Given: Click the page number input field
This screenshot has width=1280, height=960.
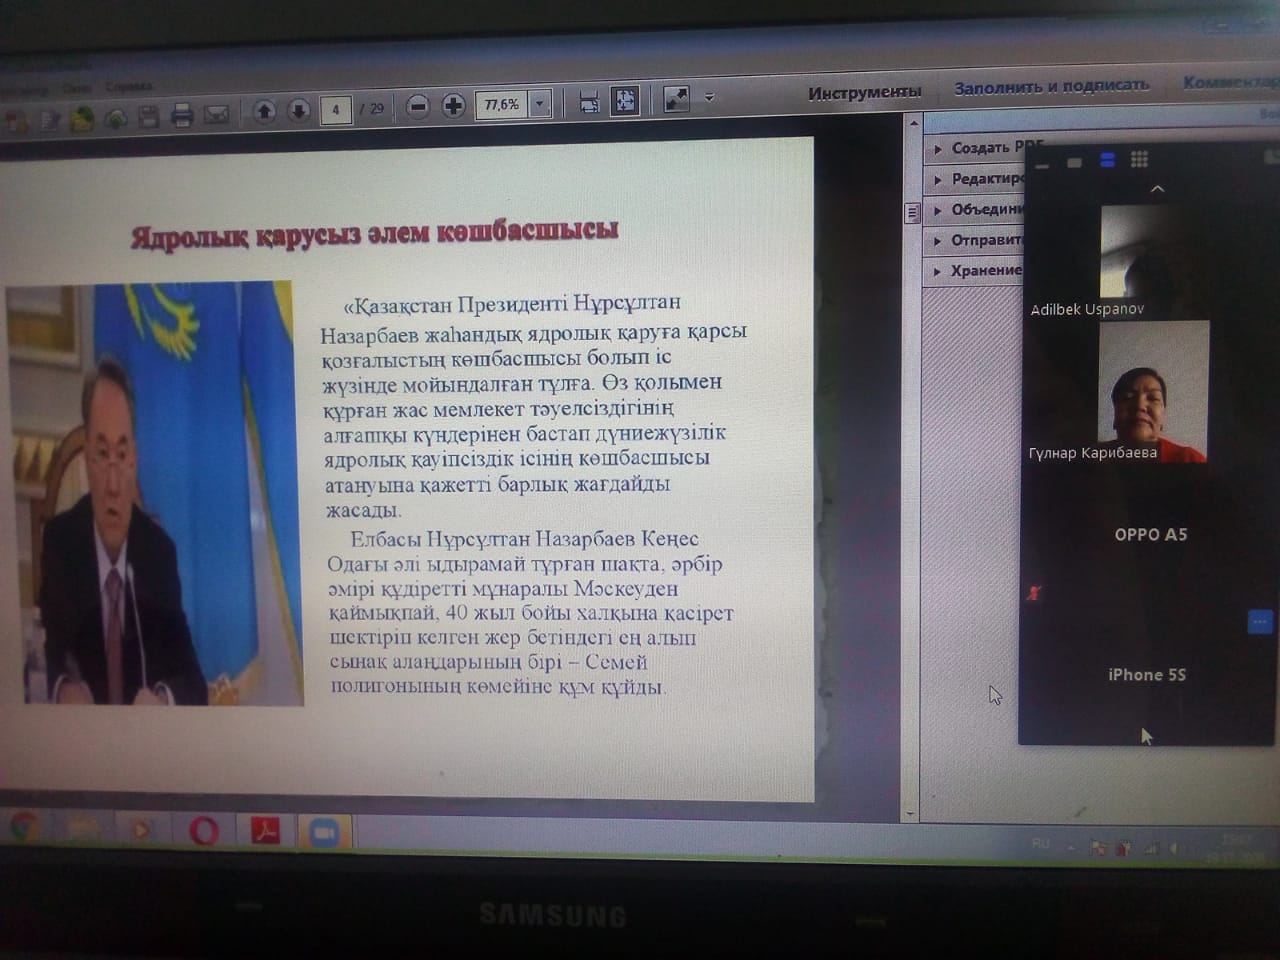Looking at the screenshot, I should pos(335,109).
